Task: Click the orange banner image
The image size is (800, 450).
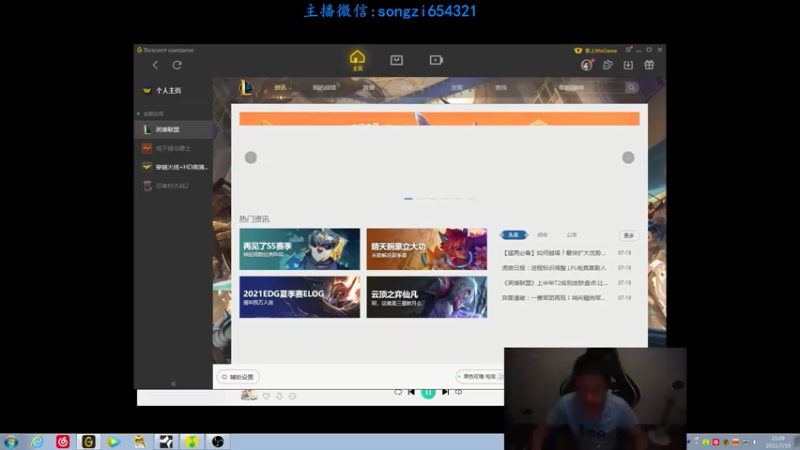Action: click(439, 119)
